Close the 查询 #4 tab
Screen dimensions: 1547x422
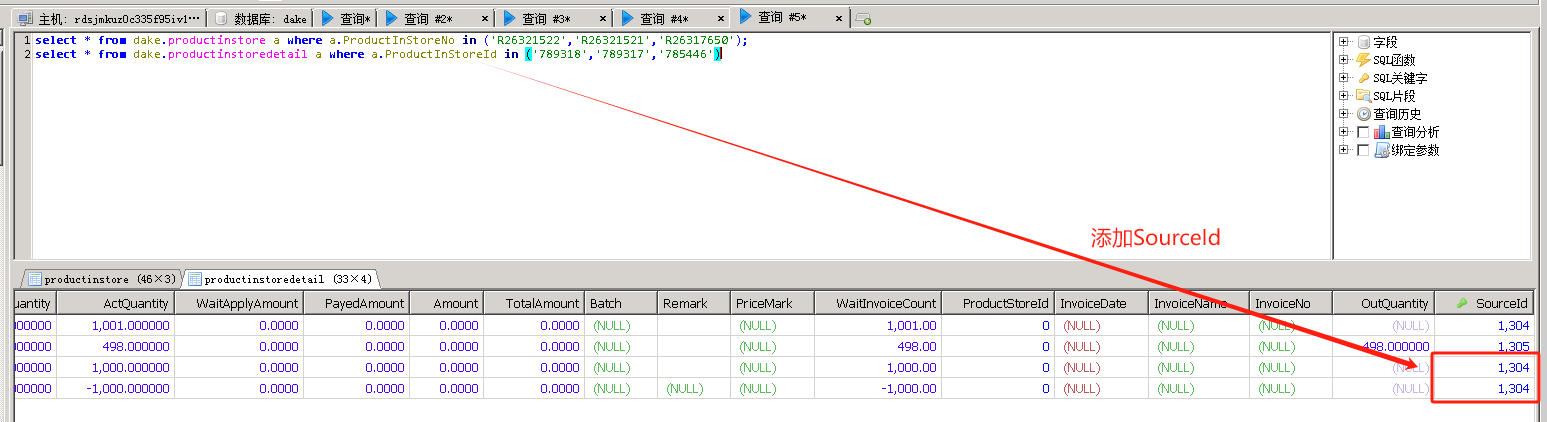click(x=721, y=19)
